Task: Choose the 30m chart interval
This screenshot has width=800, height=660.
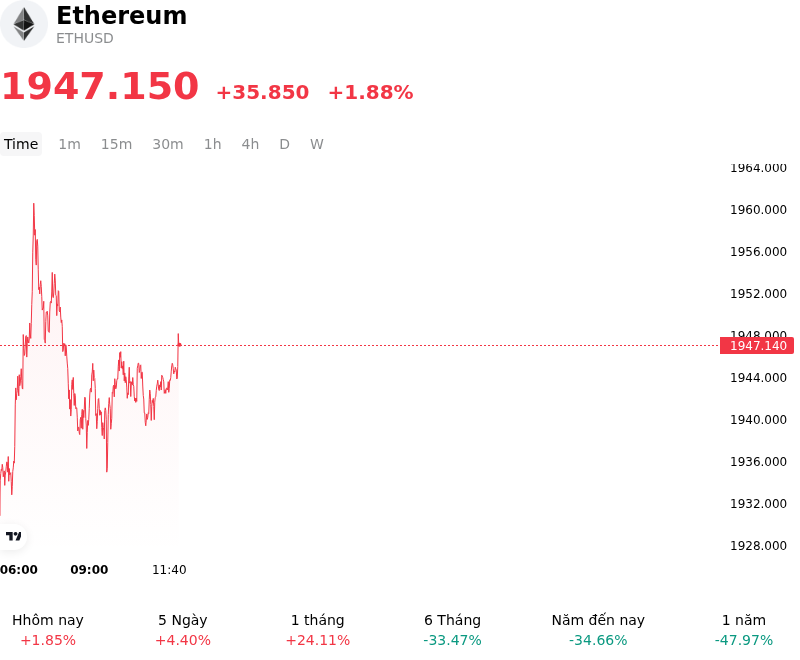Action: (x=168, y=144)
